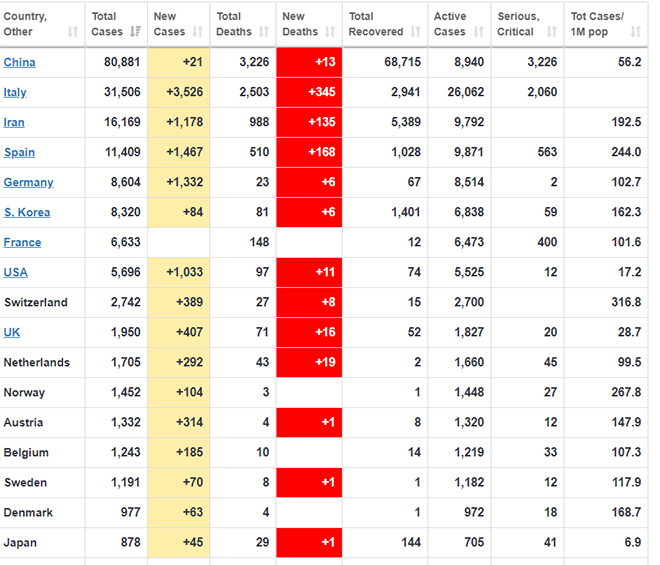Screen dimensions: 660x565
Task: Open the China country link
Action: coord(19,62)
